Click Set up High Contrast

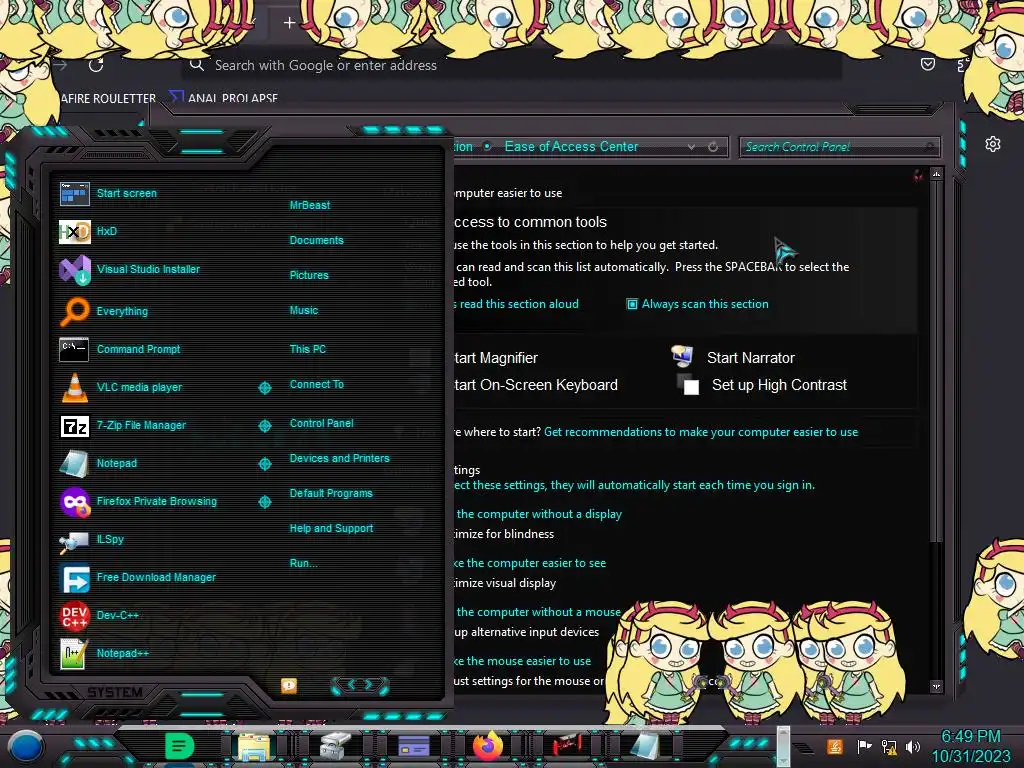coord(779,385)
